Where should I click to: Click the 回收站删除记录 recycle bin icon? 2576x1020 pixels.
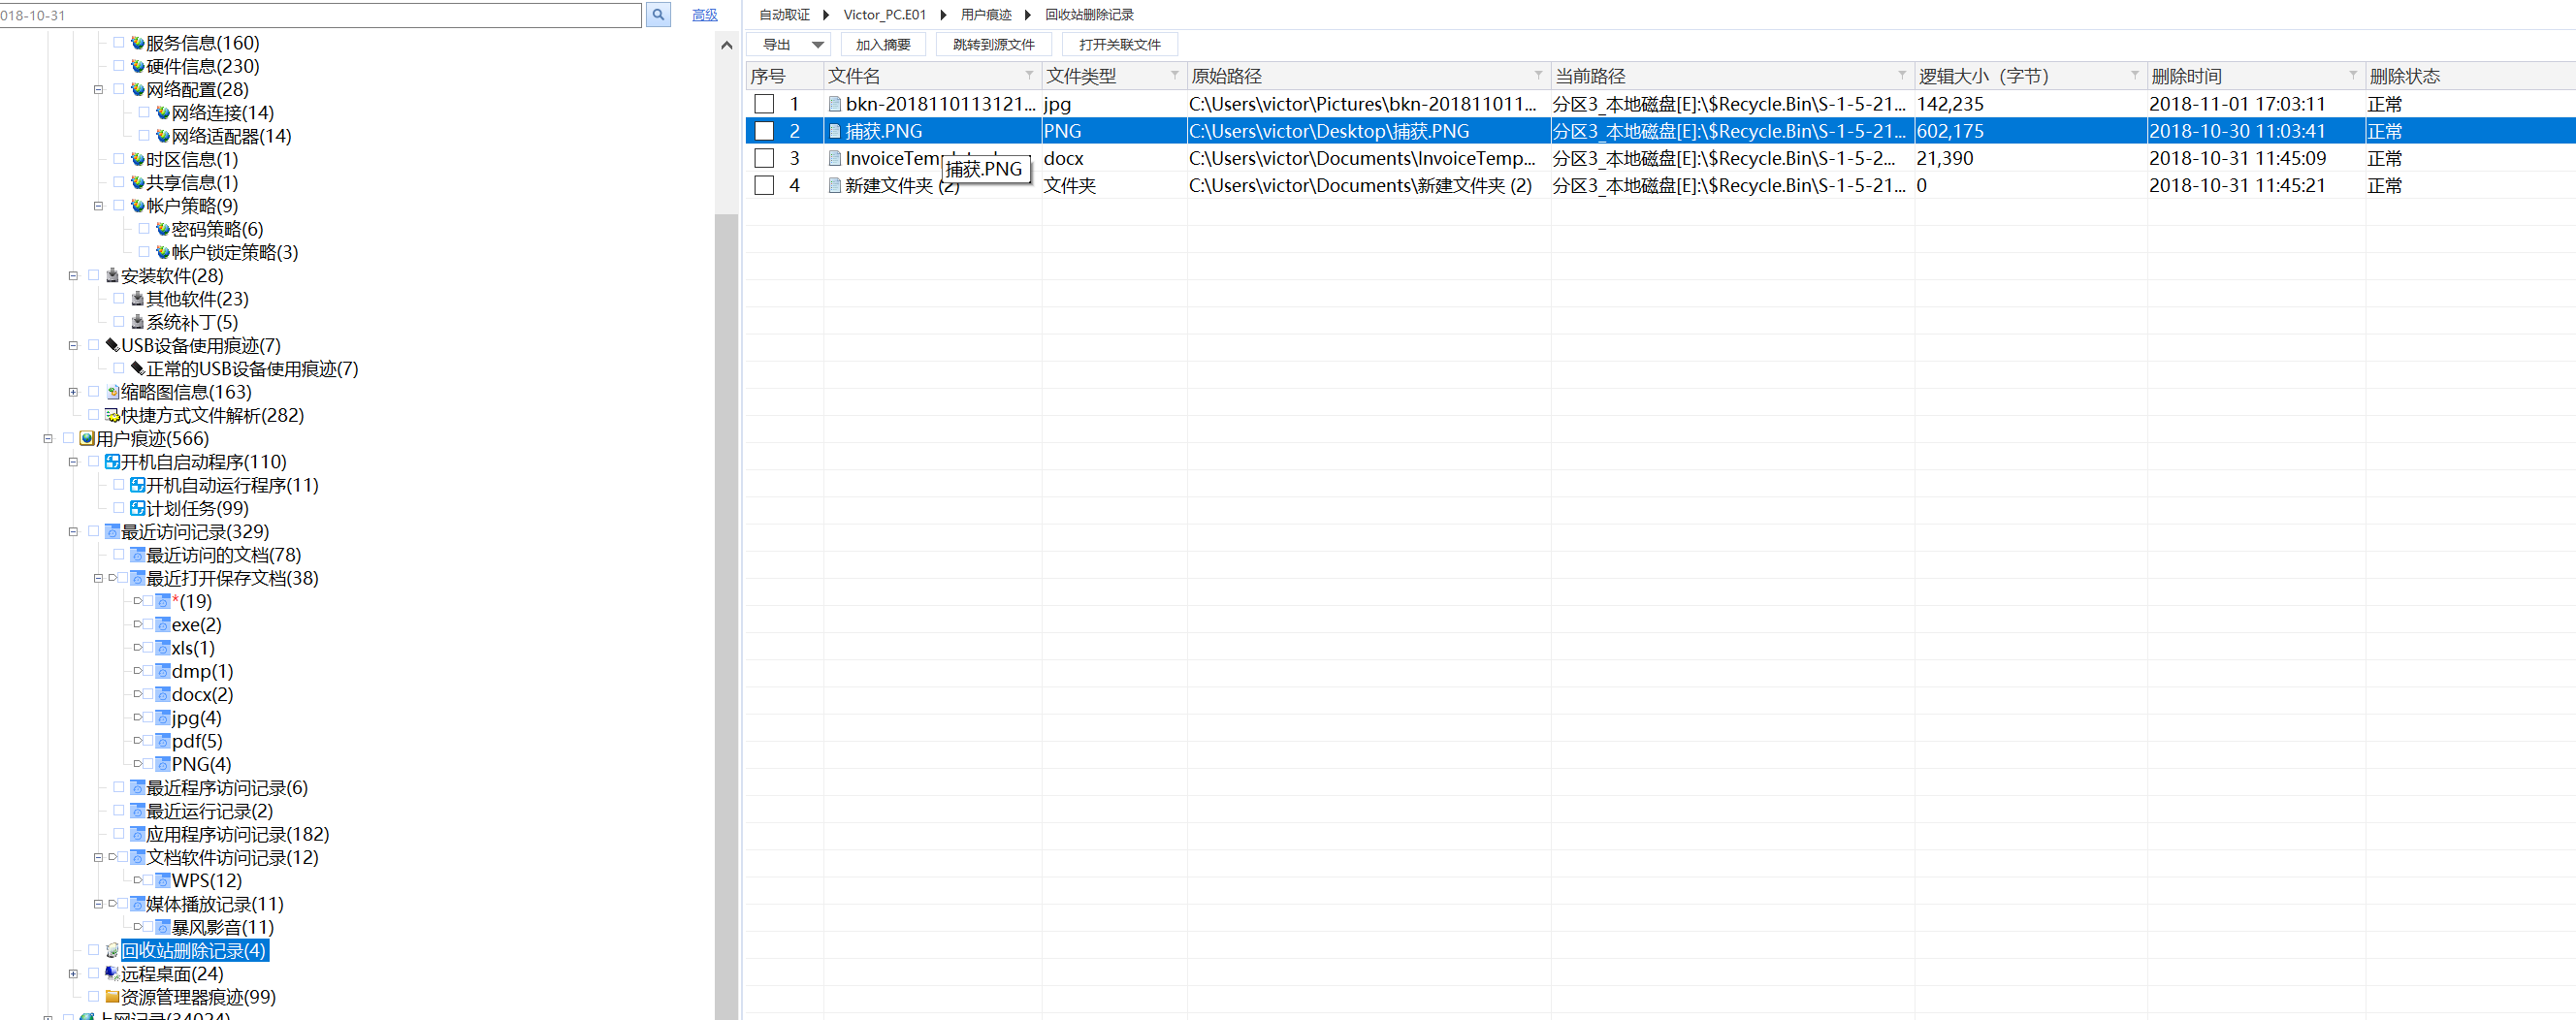[112, 951]
